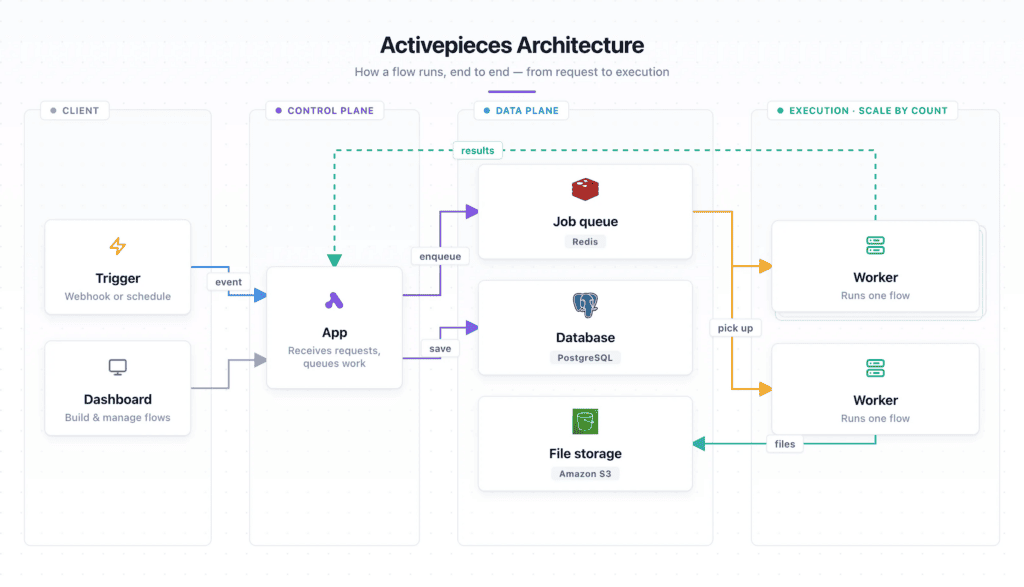Image resolution: width=1024 pixels, height=587 pixels.
Task: Select the CONTROL PLANE lane label
Action: 325,110
